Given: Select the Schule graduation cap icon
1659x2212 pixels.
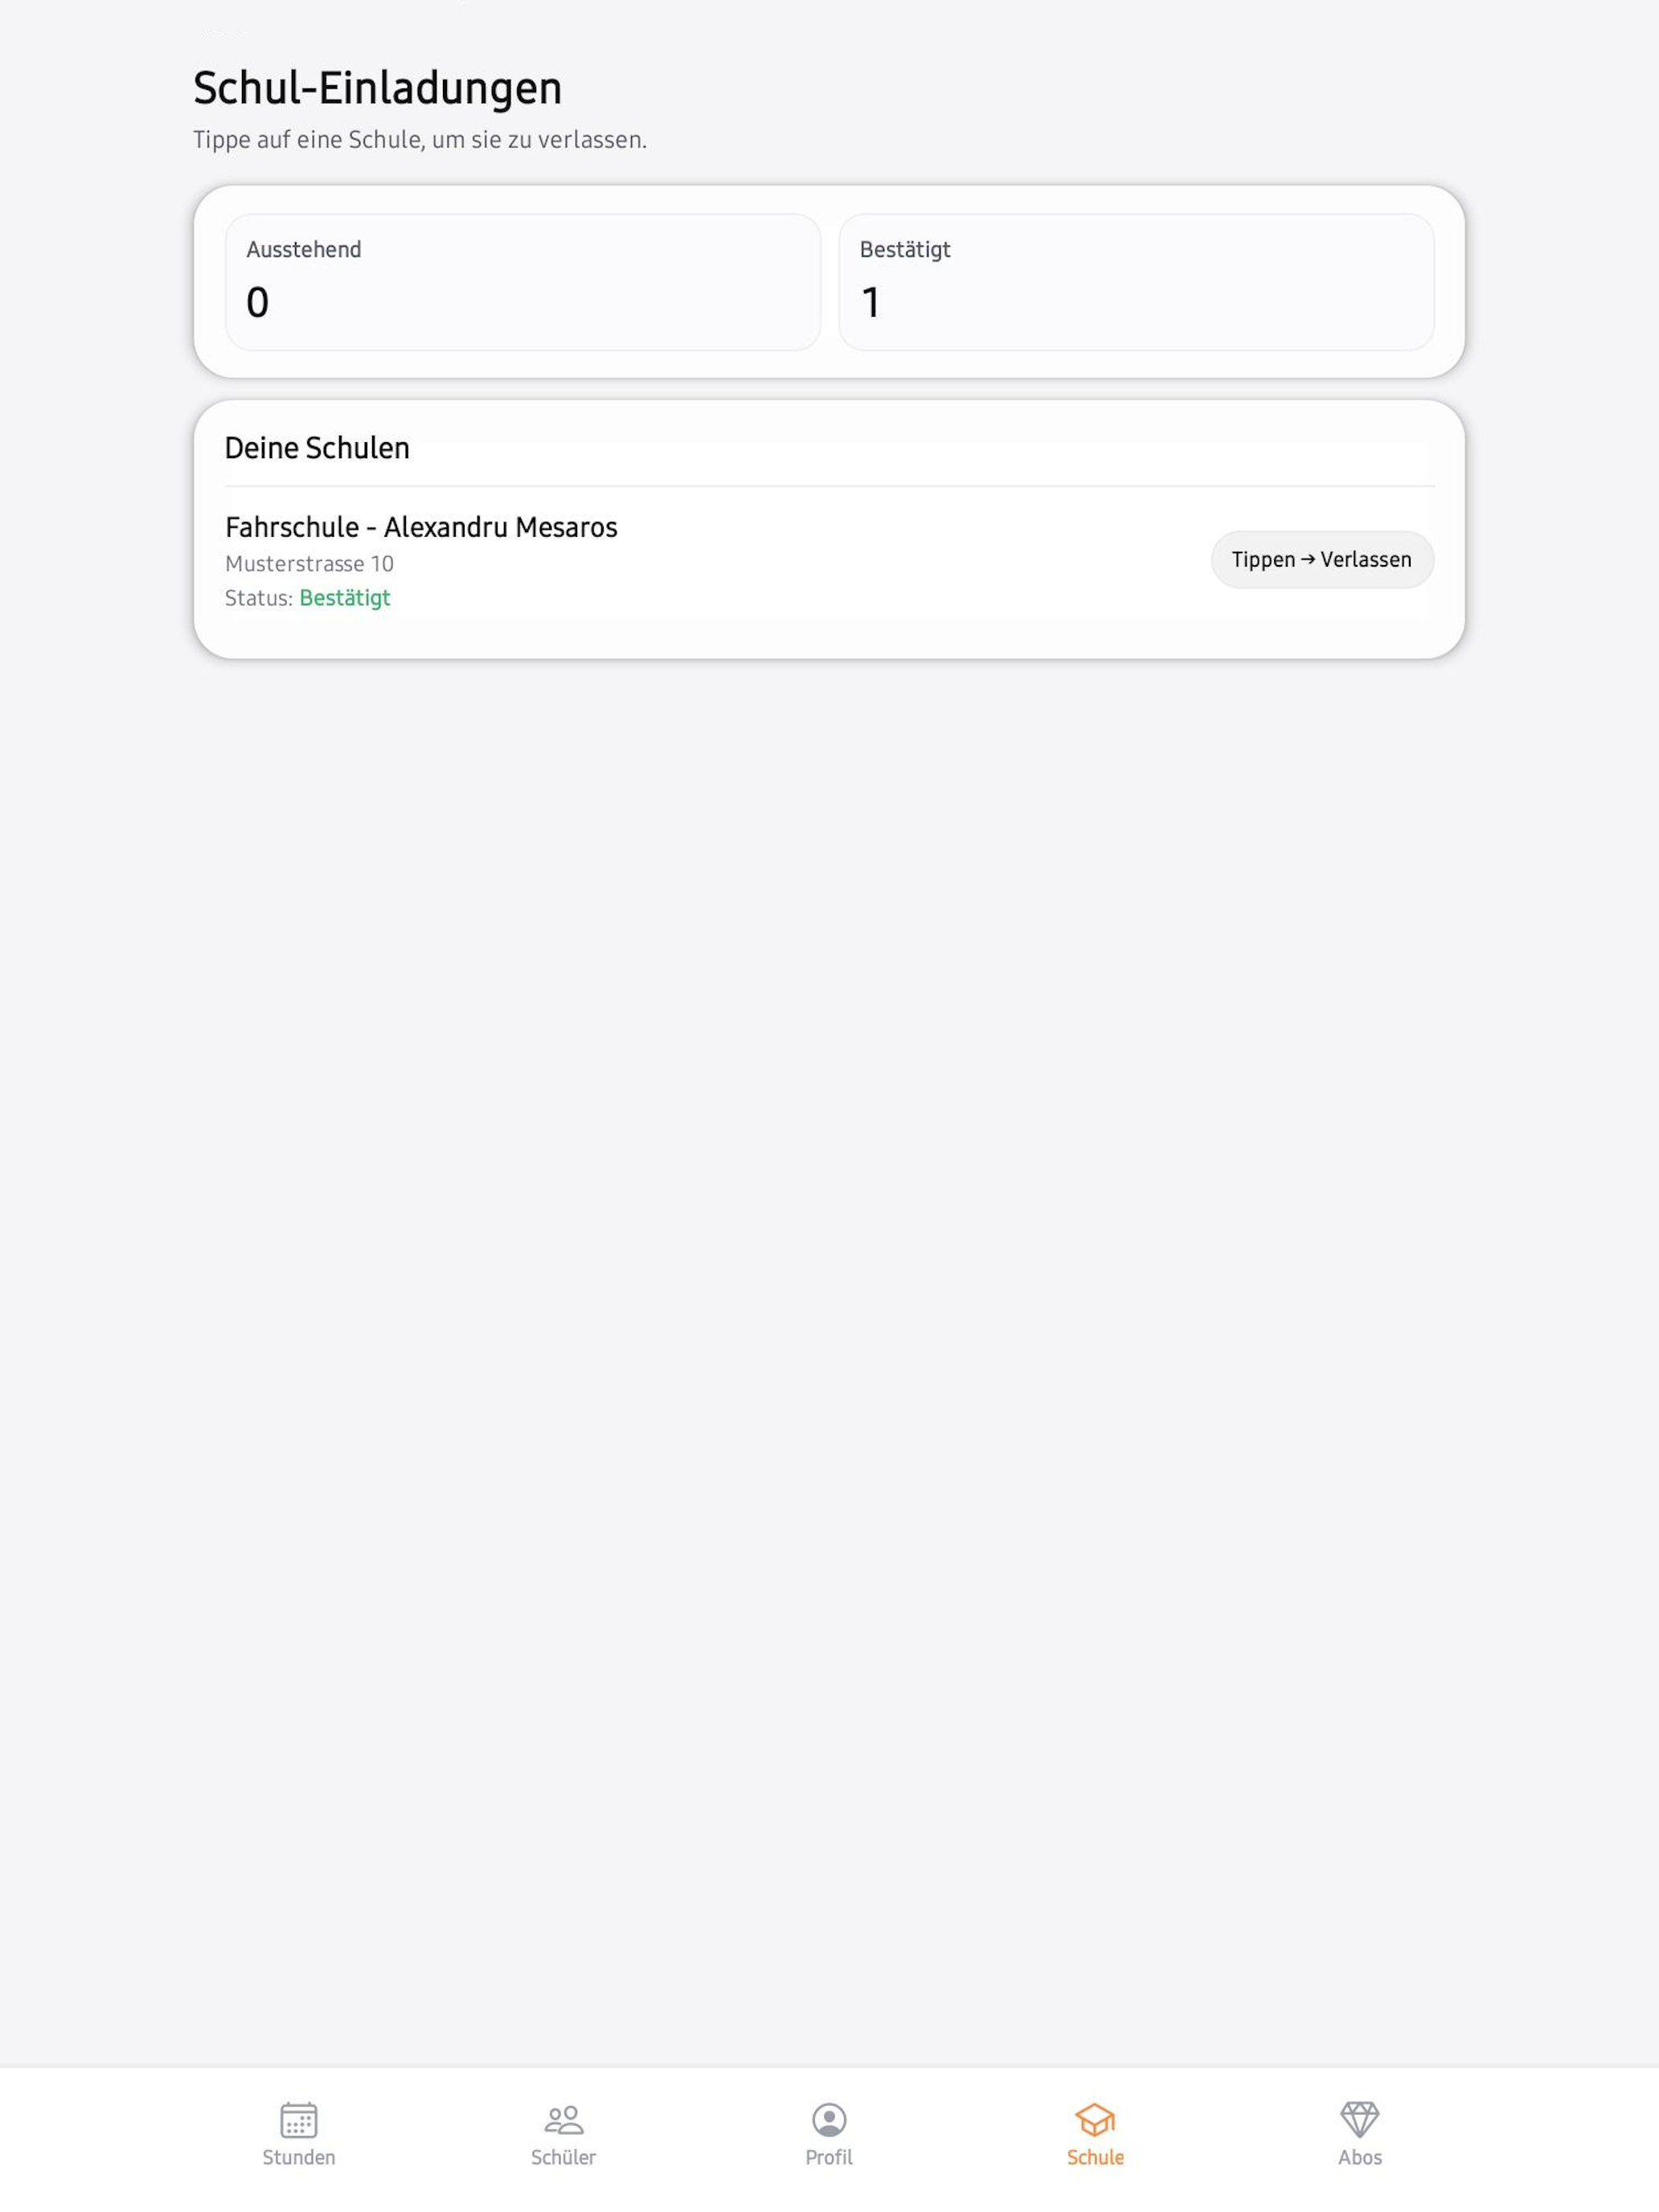Looking at the screenshot, I should (1095, 2119).
